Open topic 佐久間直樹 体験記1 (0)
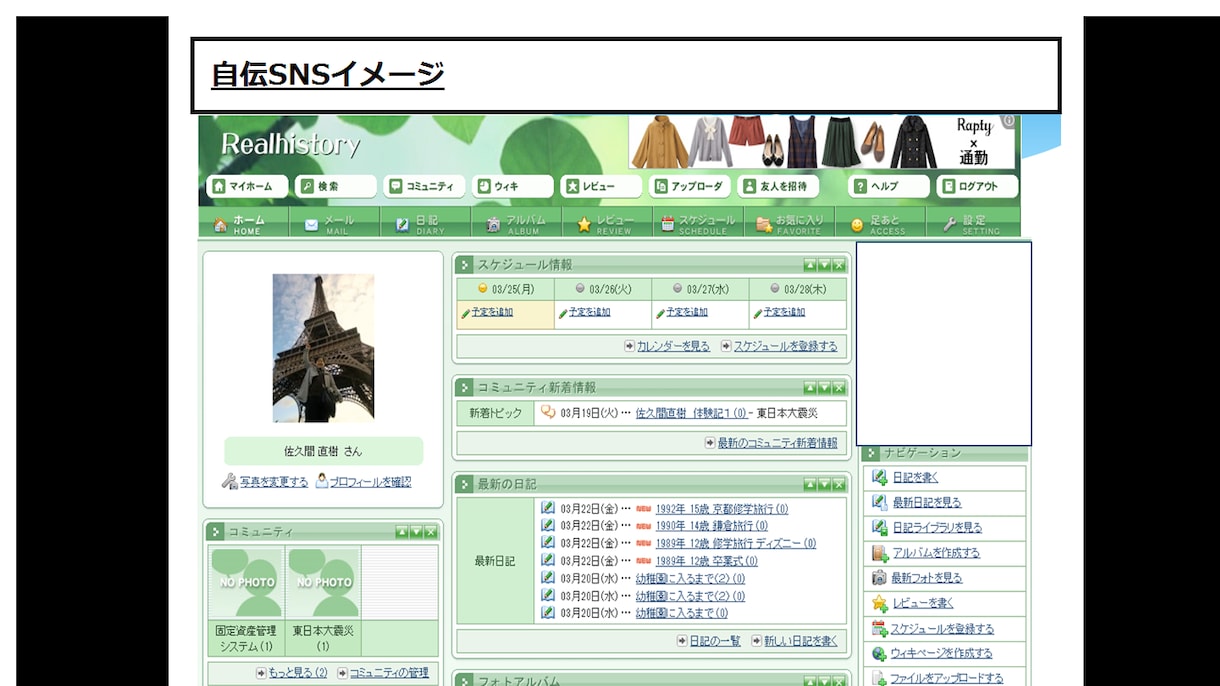The width and height of the screenshot is (1220, 686). [x=691, y=413]
